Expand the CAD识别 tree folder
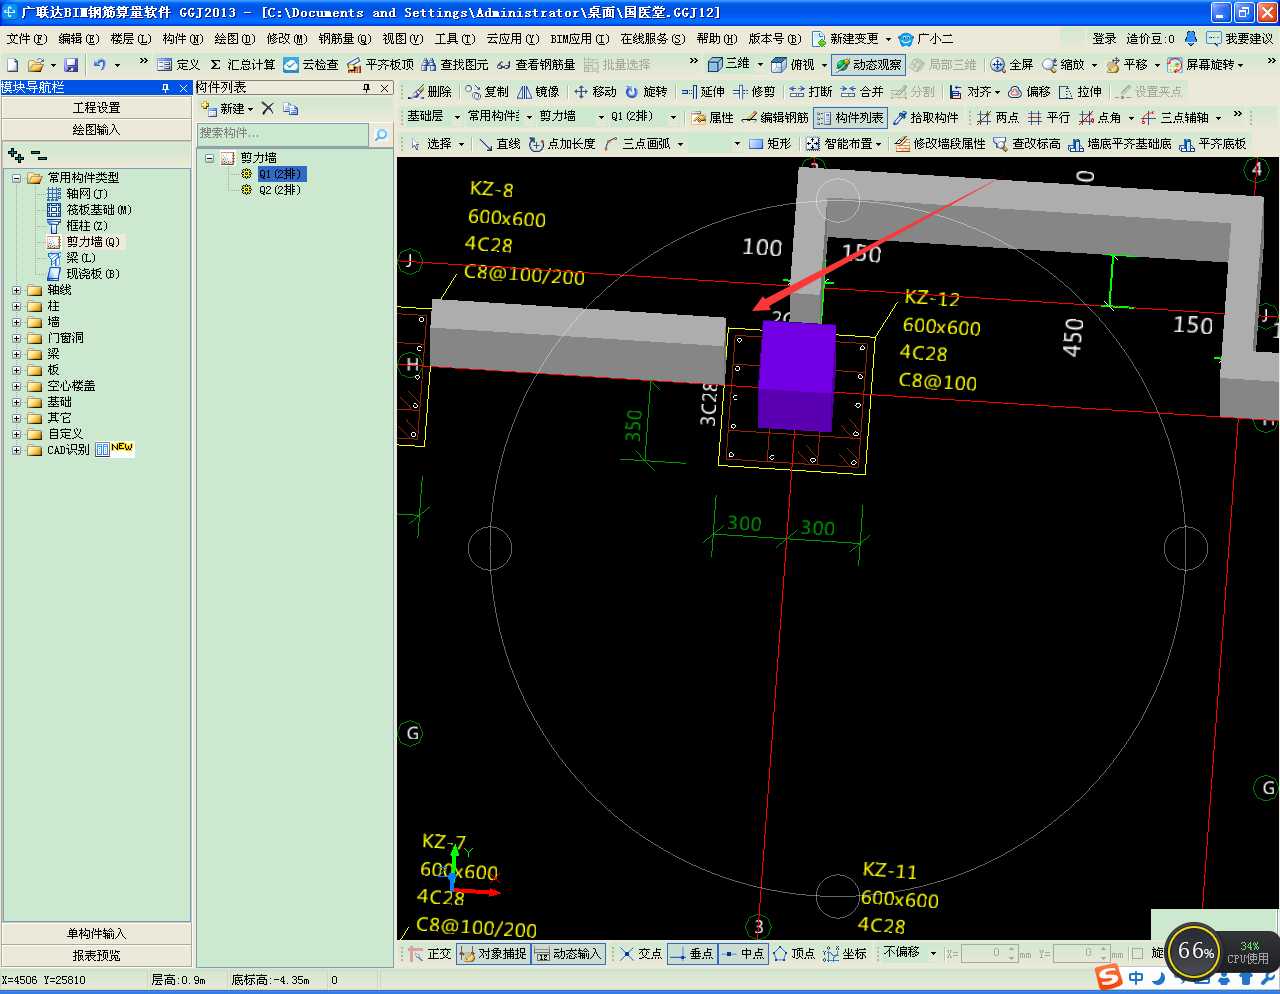This screenshot has height=994, width=1280. tap(16, 450)
